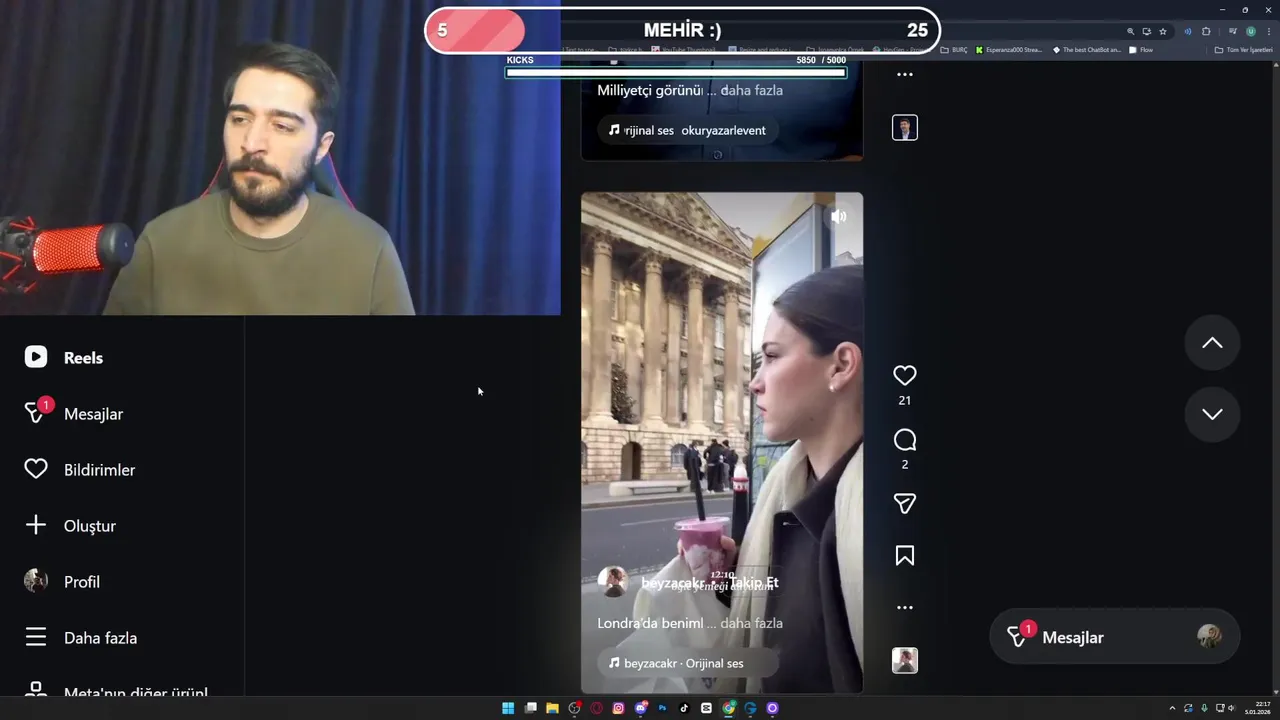The height and width of the screenshot is (720, 1280).
Task: Open beyzacakr profile picture on reel
Action: pos(612,582)
